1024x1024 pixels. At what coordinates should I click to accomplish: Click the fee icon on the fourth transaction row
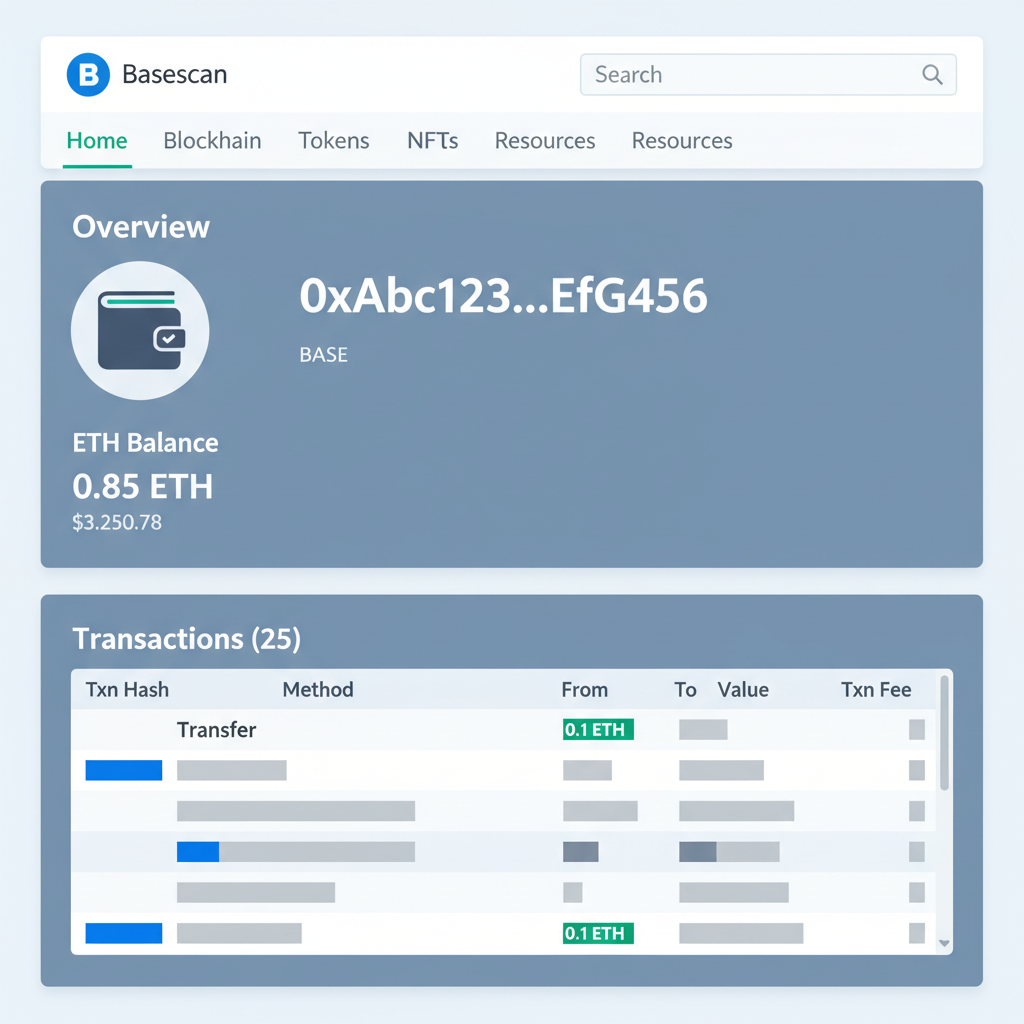(x=916, y=851)
